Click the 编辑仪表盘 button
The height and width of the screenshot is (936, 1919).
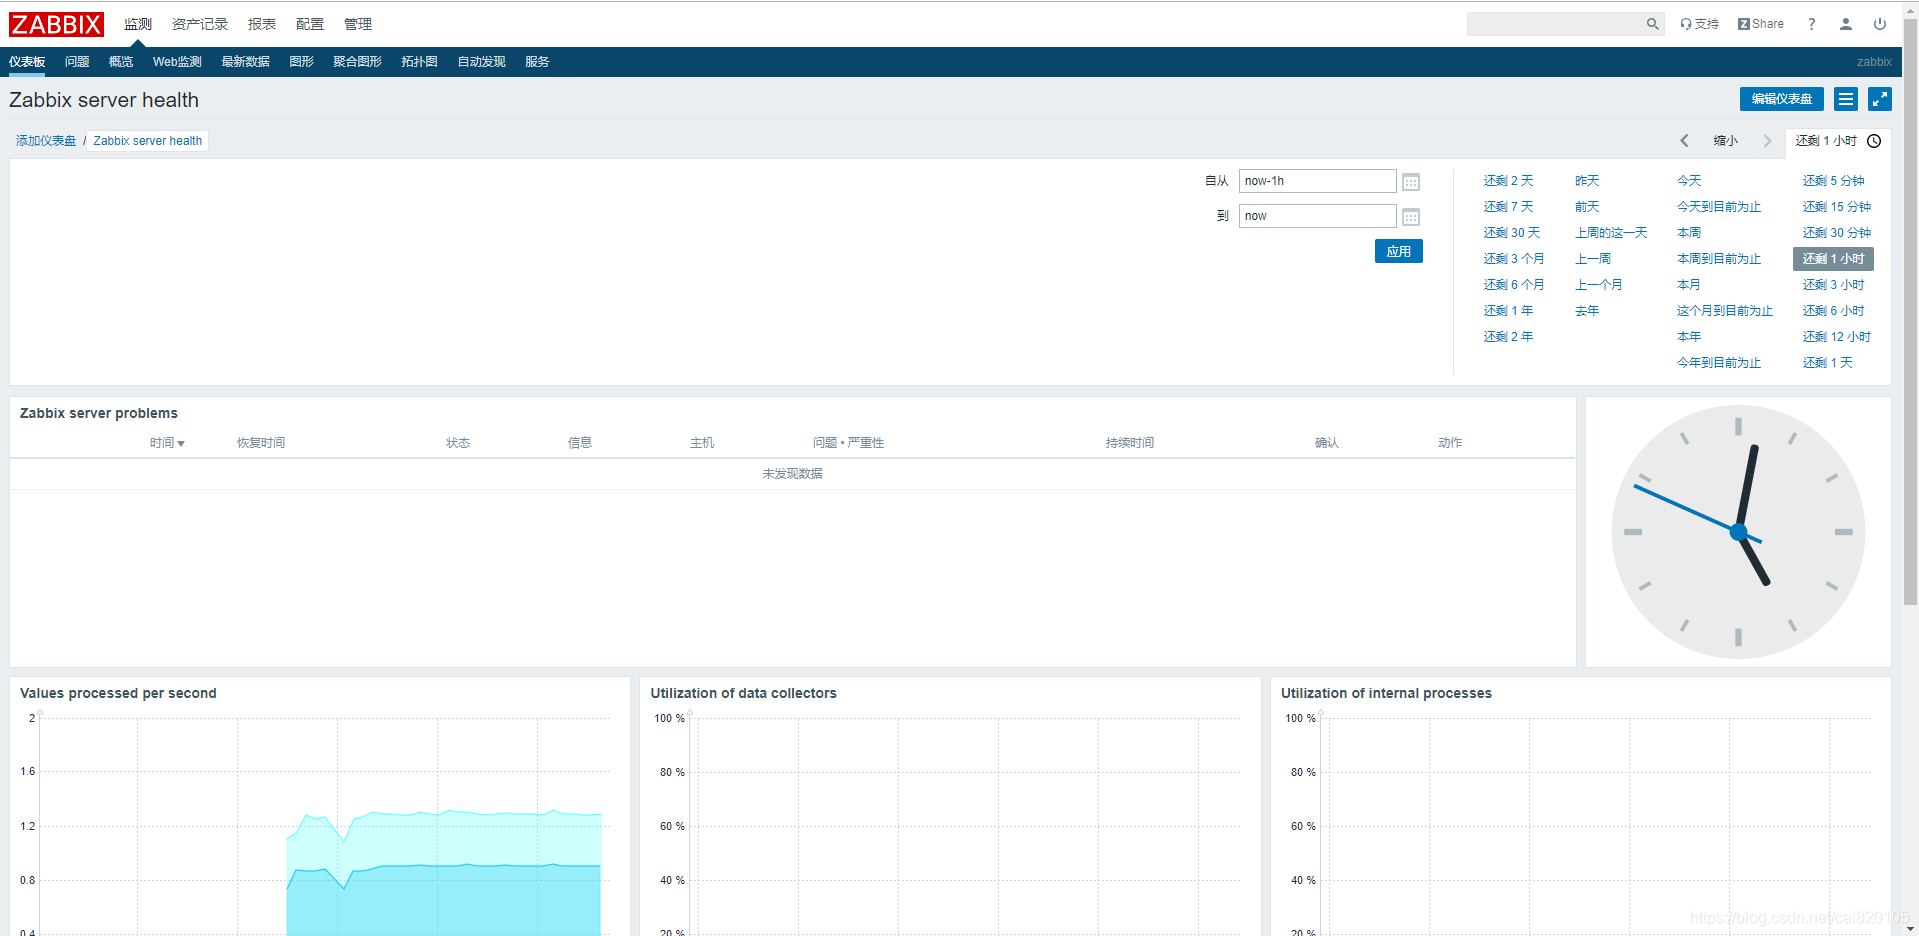click(1782, 99)
